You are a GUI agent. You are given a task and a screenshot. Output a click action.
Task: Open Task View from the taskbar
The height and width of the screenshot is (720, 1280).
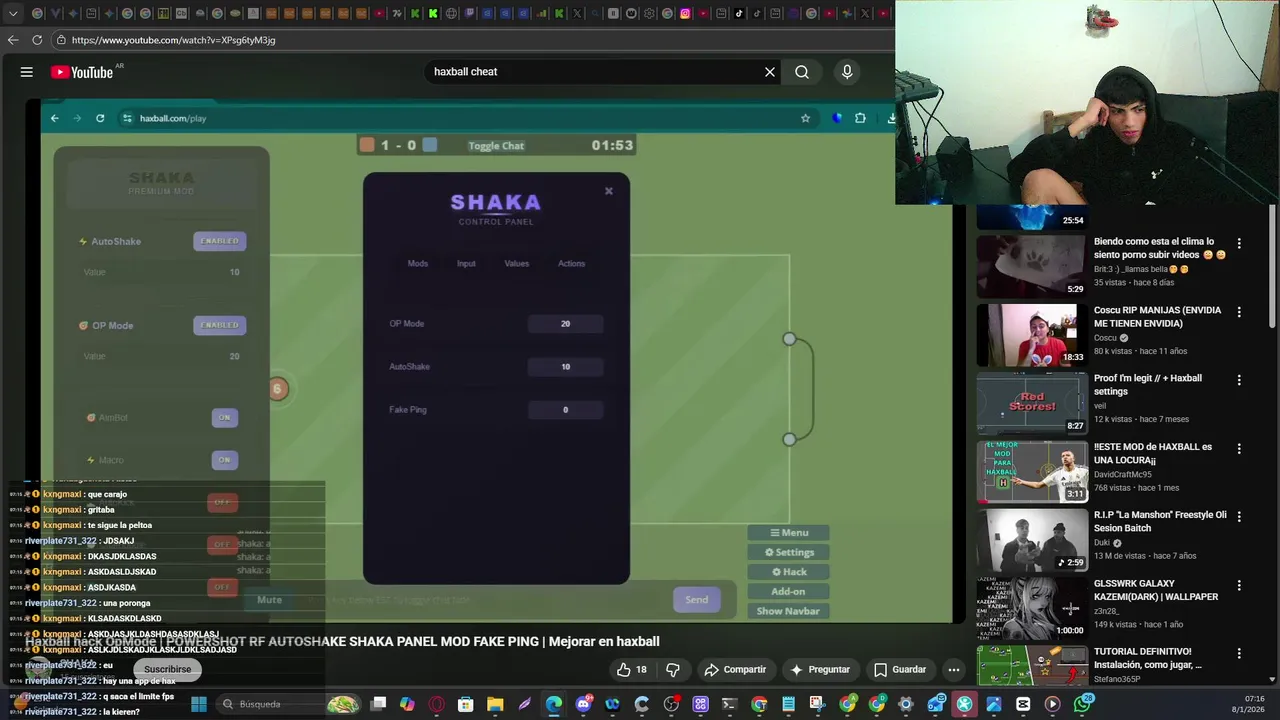378,704
